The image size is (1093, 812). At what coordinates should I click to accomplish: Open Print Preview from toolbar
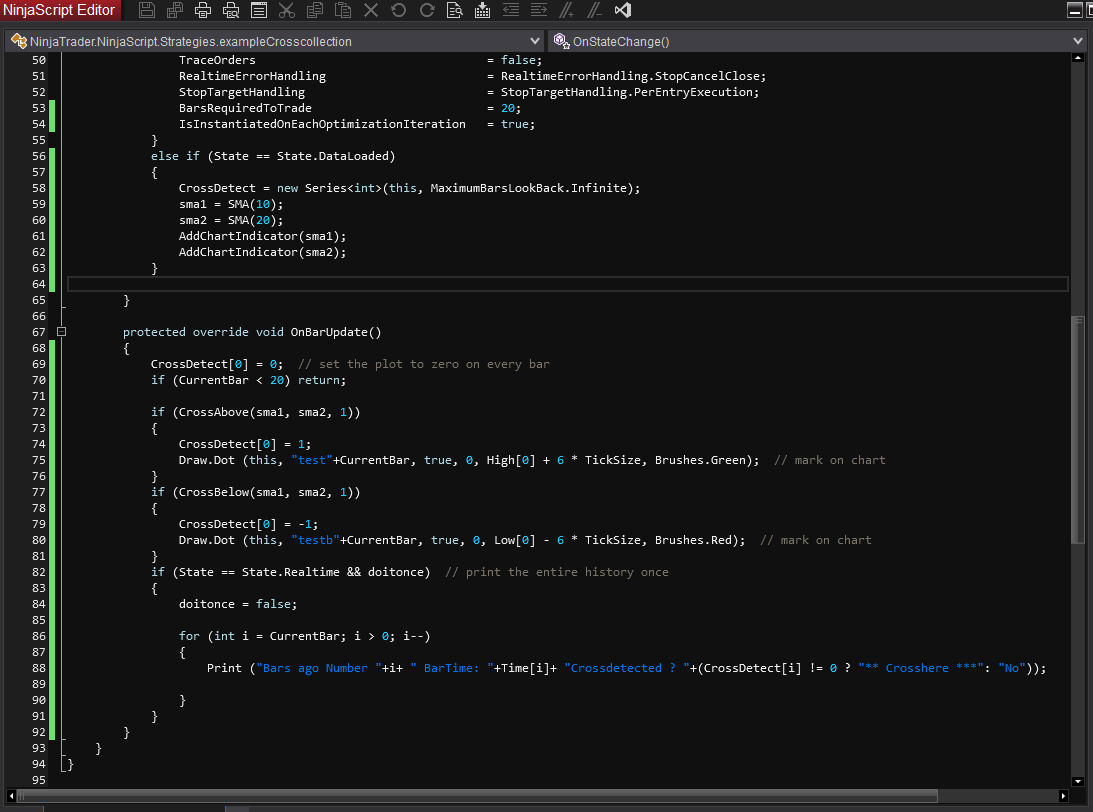(231, 11)
